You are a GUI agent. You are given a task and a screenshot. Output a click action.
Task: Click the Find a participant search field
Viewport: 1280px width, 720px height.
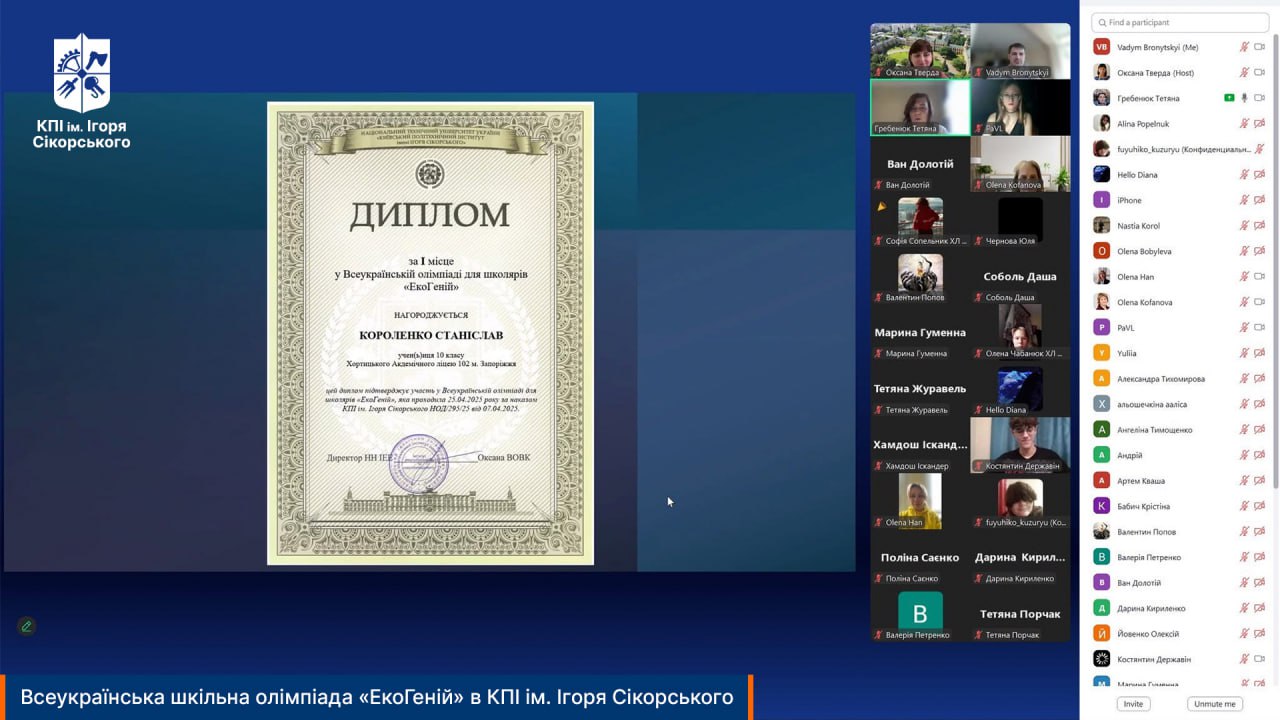pos(1180,22)
